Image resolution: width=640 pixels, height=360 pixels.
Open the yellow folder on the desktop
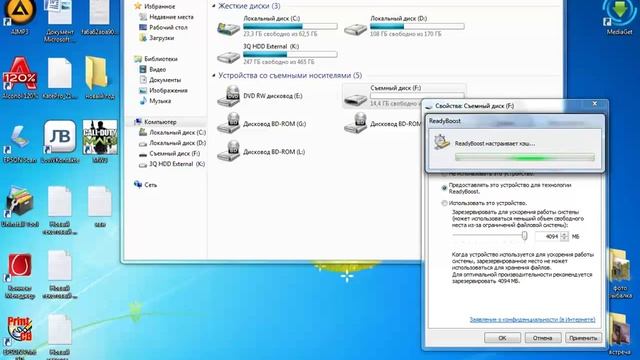point(100,78)
